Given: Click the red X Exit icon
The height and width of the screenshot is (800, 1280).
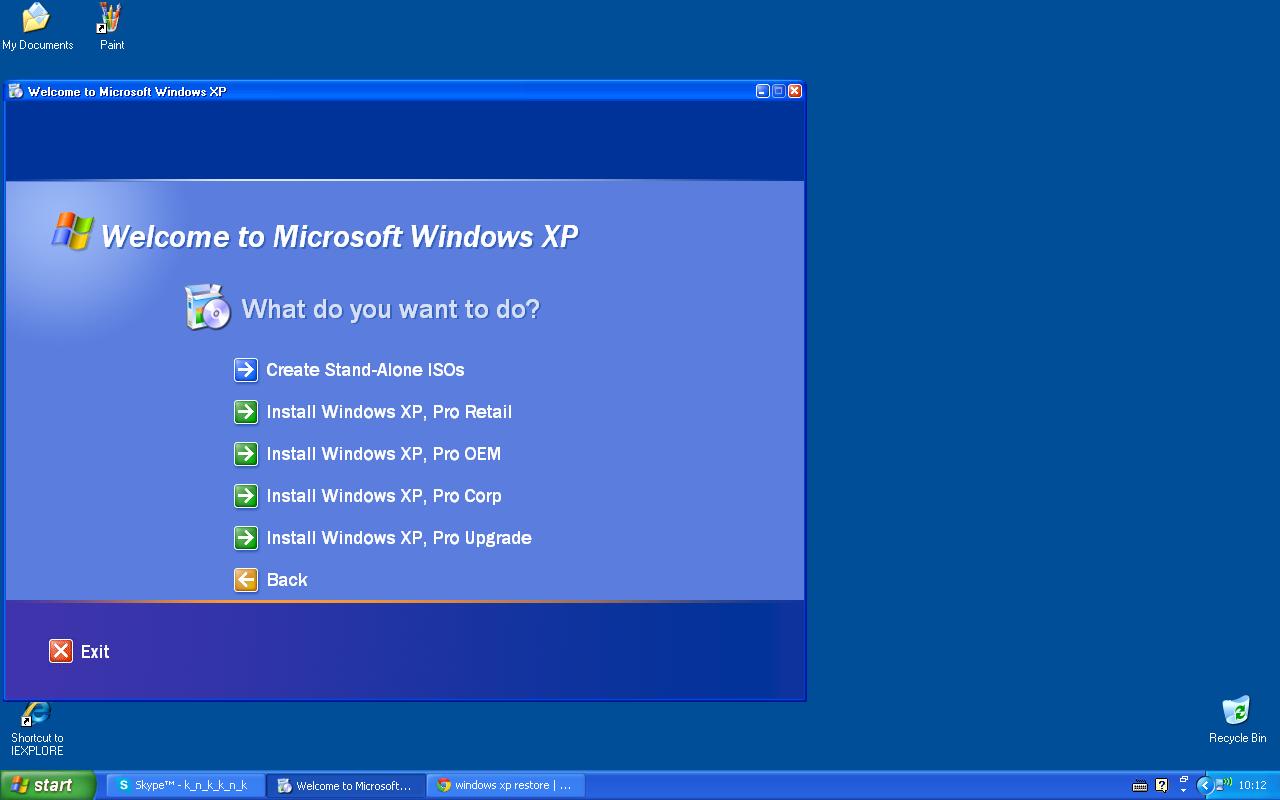Looking at the screenshot, I should click(61, 651).
